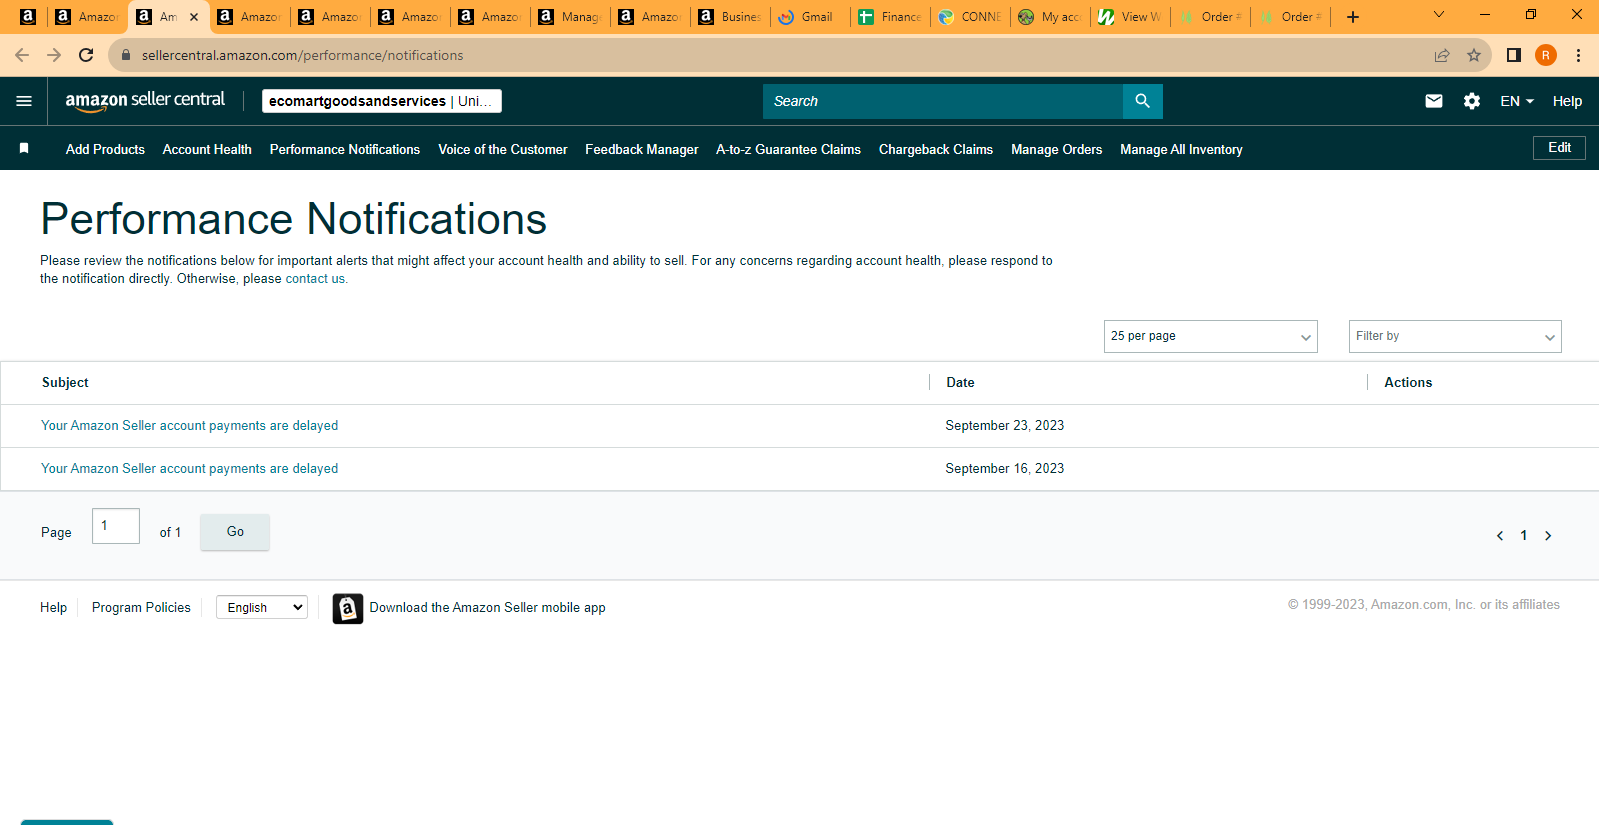Switch to the View W tab
The width and height of the screenshot is (1599, 825).
tap(1131, 17)
